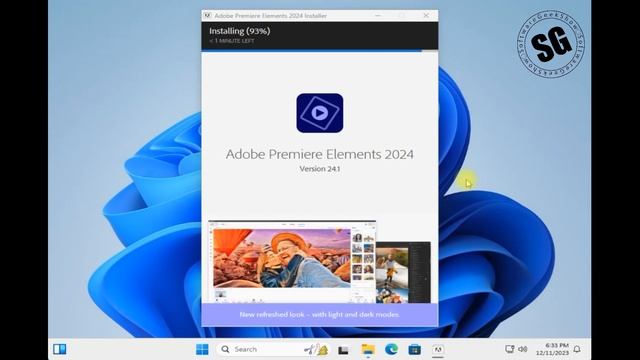Open the Windows Start menu
Image resolution: width=640 pixels, height=360 pixels.
click(x=202, y=349)
